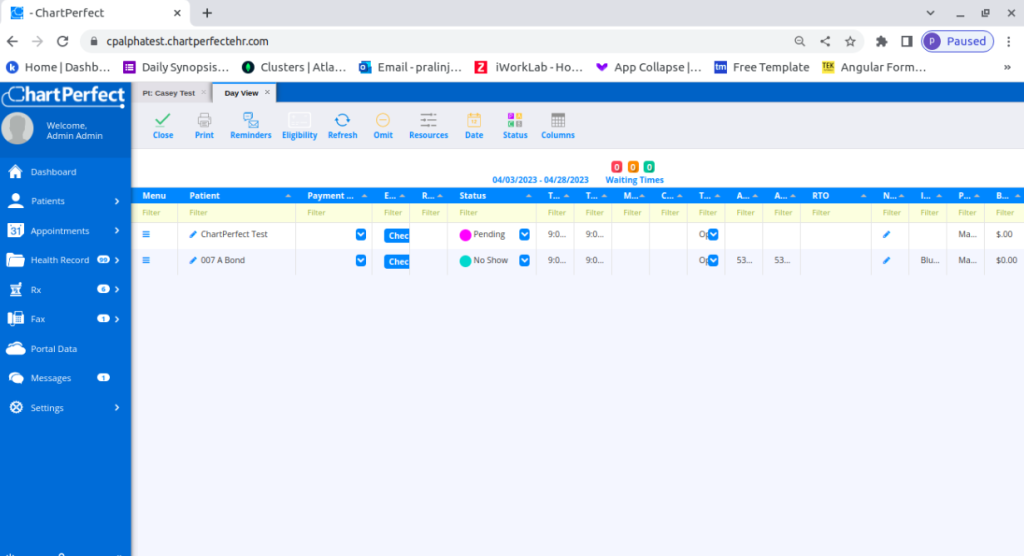Click the Check button for 007 A Bond
Viewport: 1024px width, 556px height.
click(x=396, y=261)
